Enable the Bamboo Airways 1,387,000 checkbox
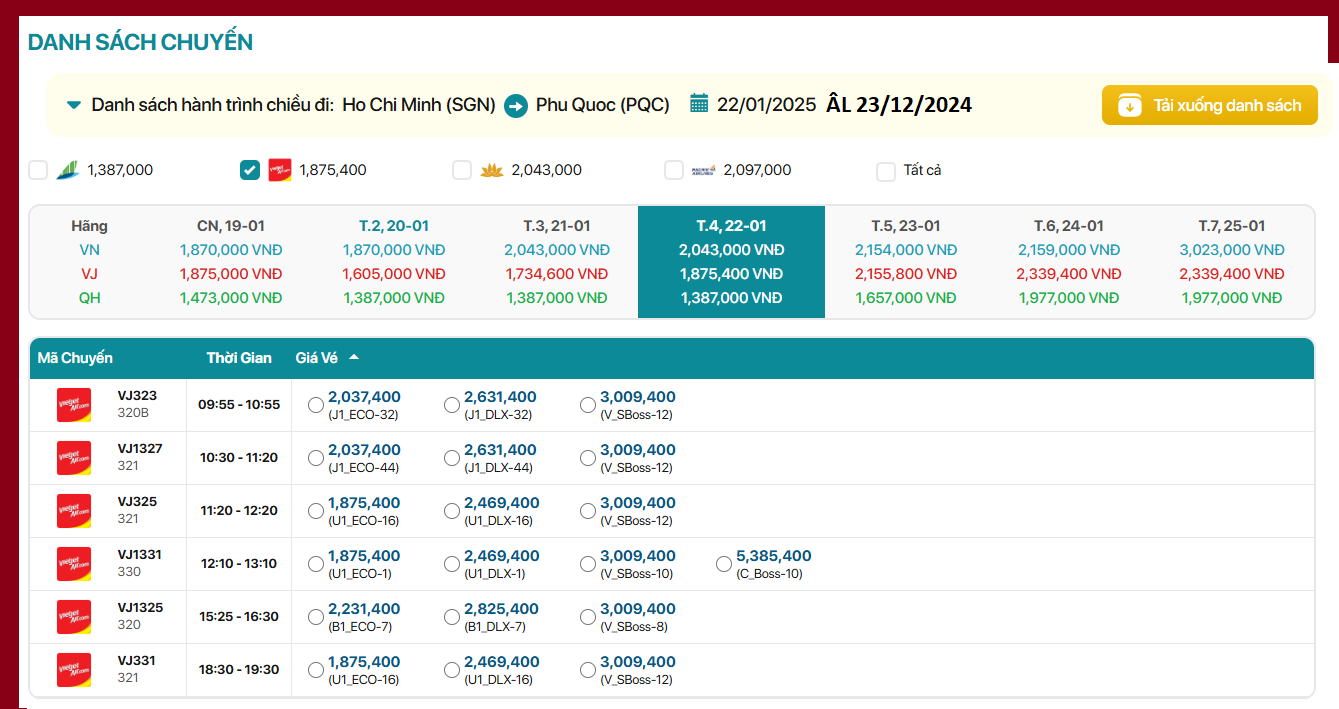 point(38,170)
